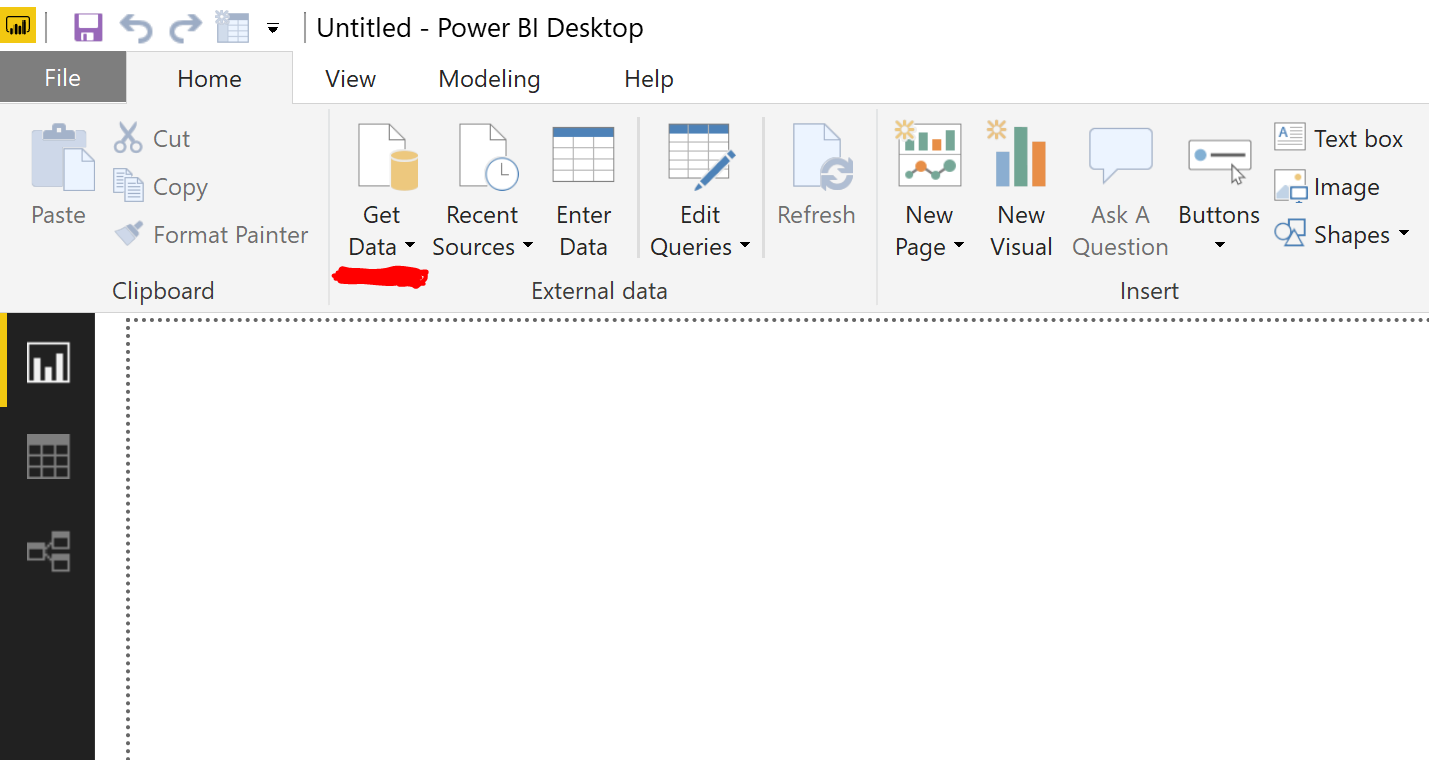Switch to Data view in sidebar
This screenshot has width=1429, height=760.
tap(48, 456)
